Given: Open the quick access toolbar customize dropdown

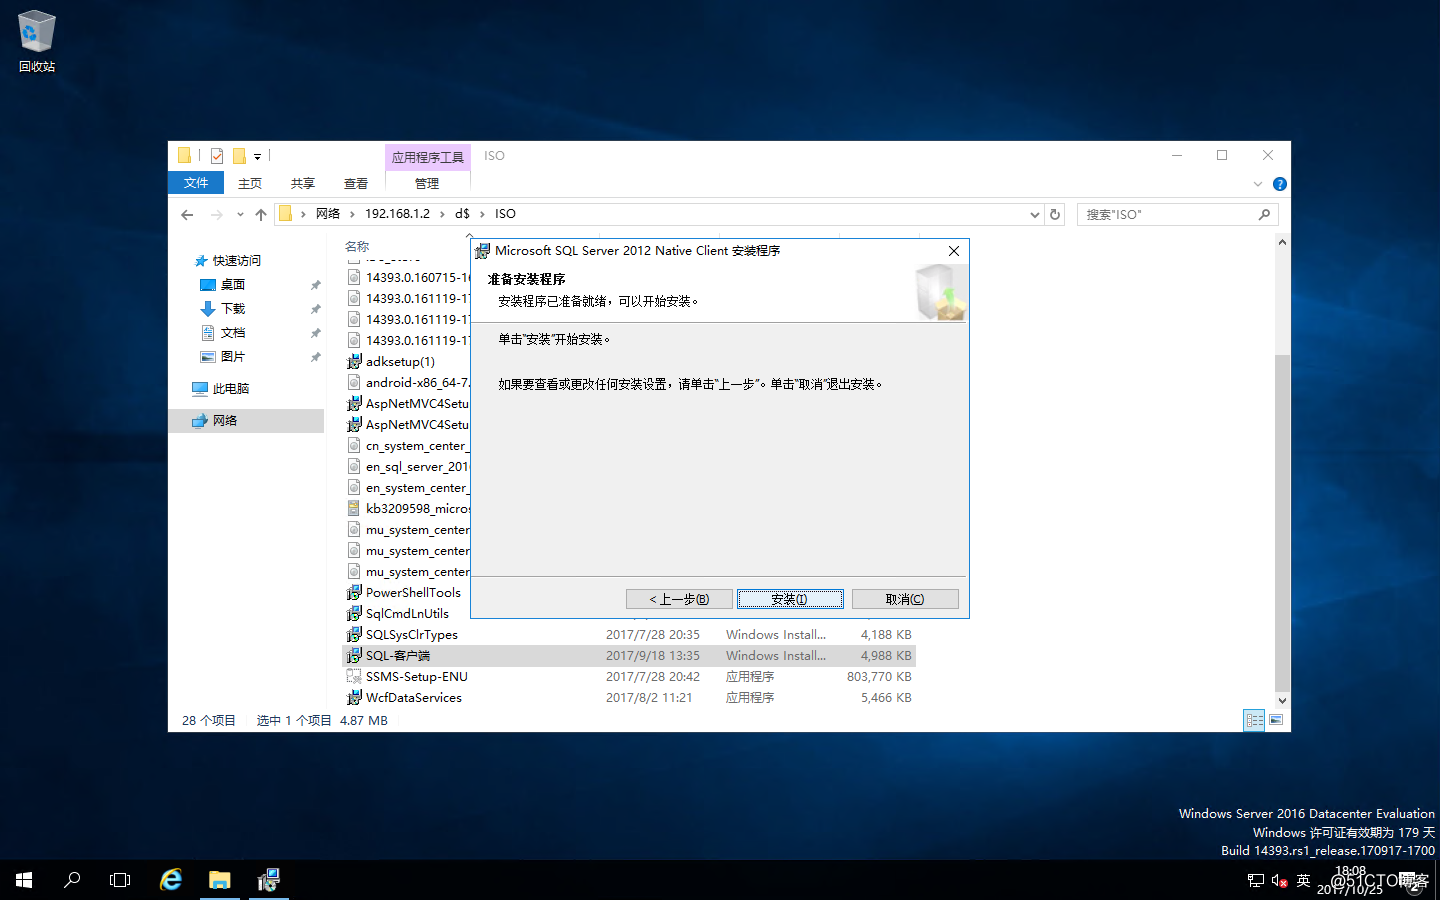Looking at the screenshot, I should coord(257,157).
